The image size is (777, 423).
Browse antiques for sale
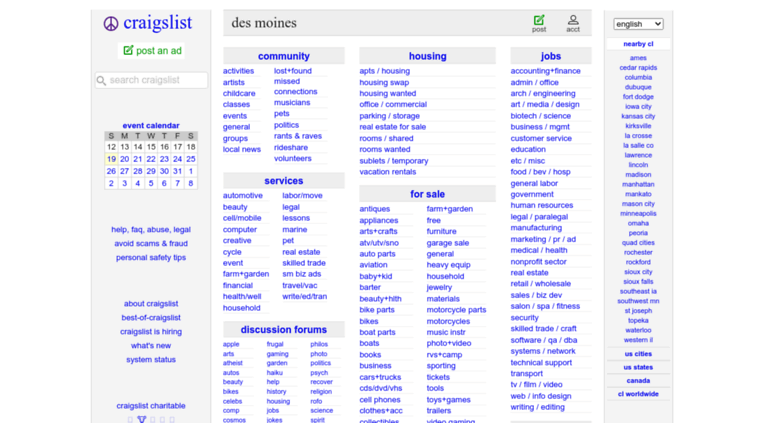[375, 209]
